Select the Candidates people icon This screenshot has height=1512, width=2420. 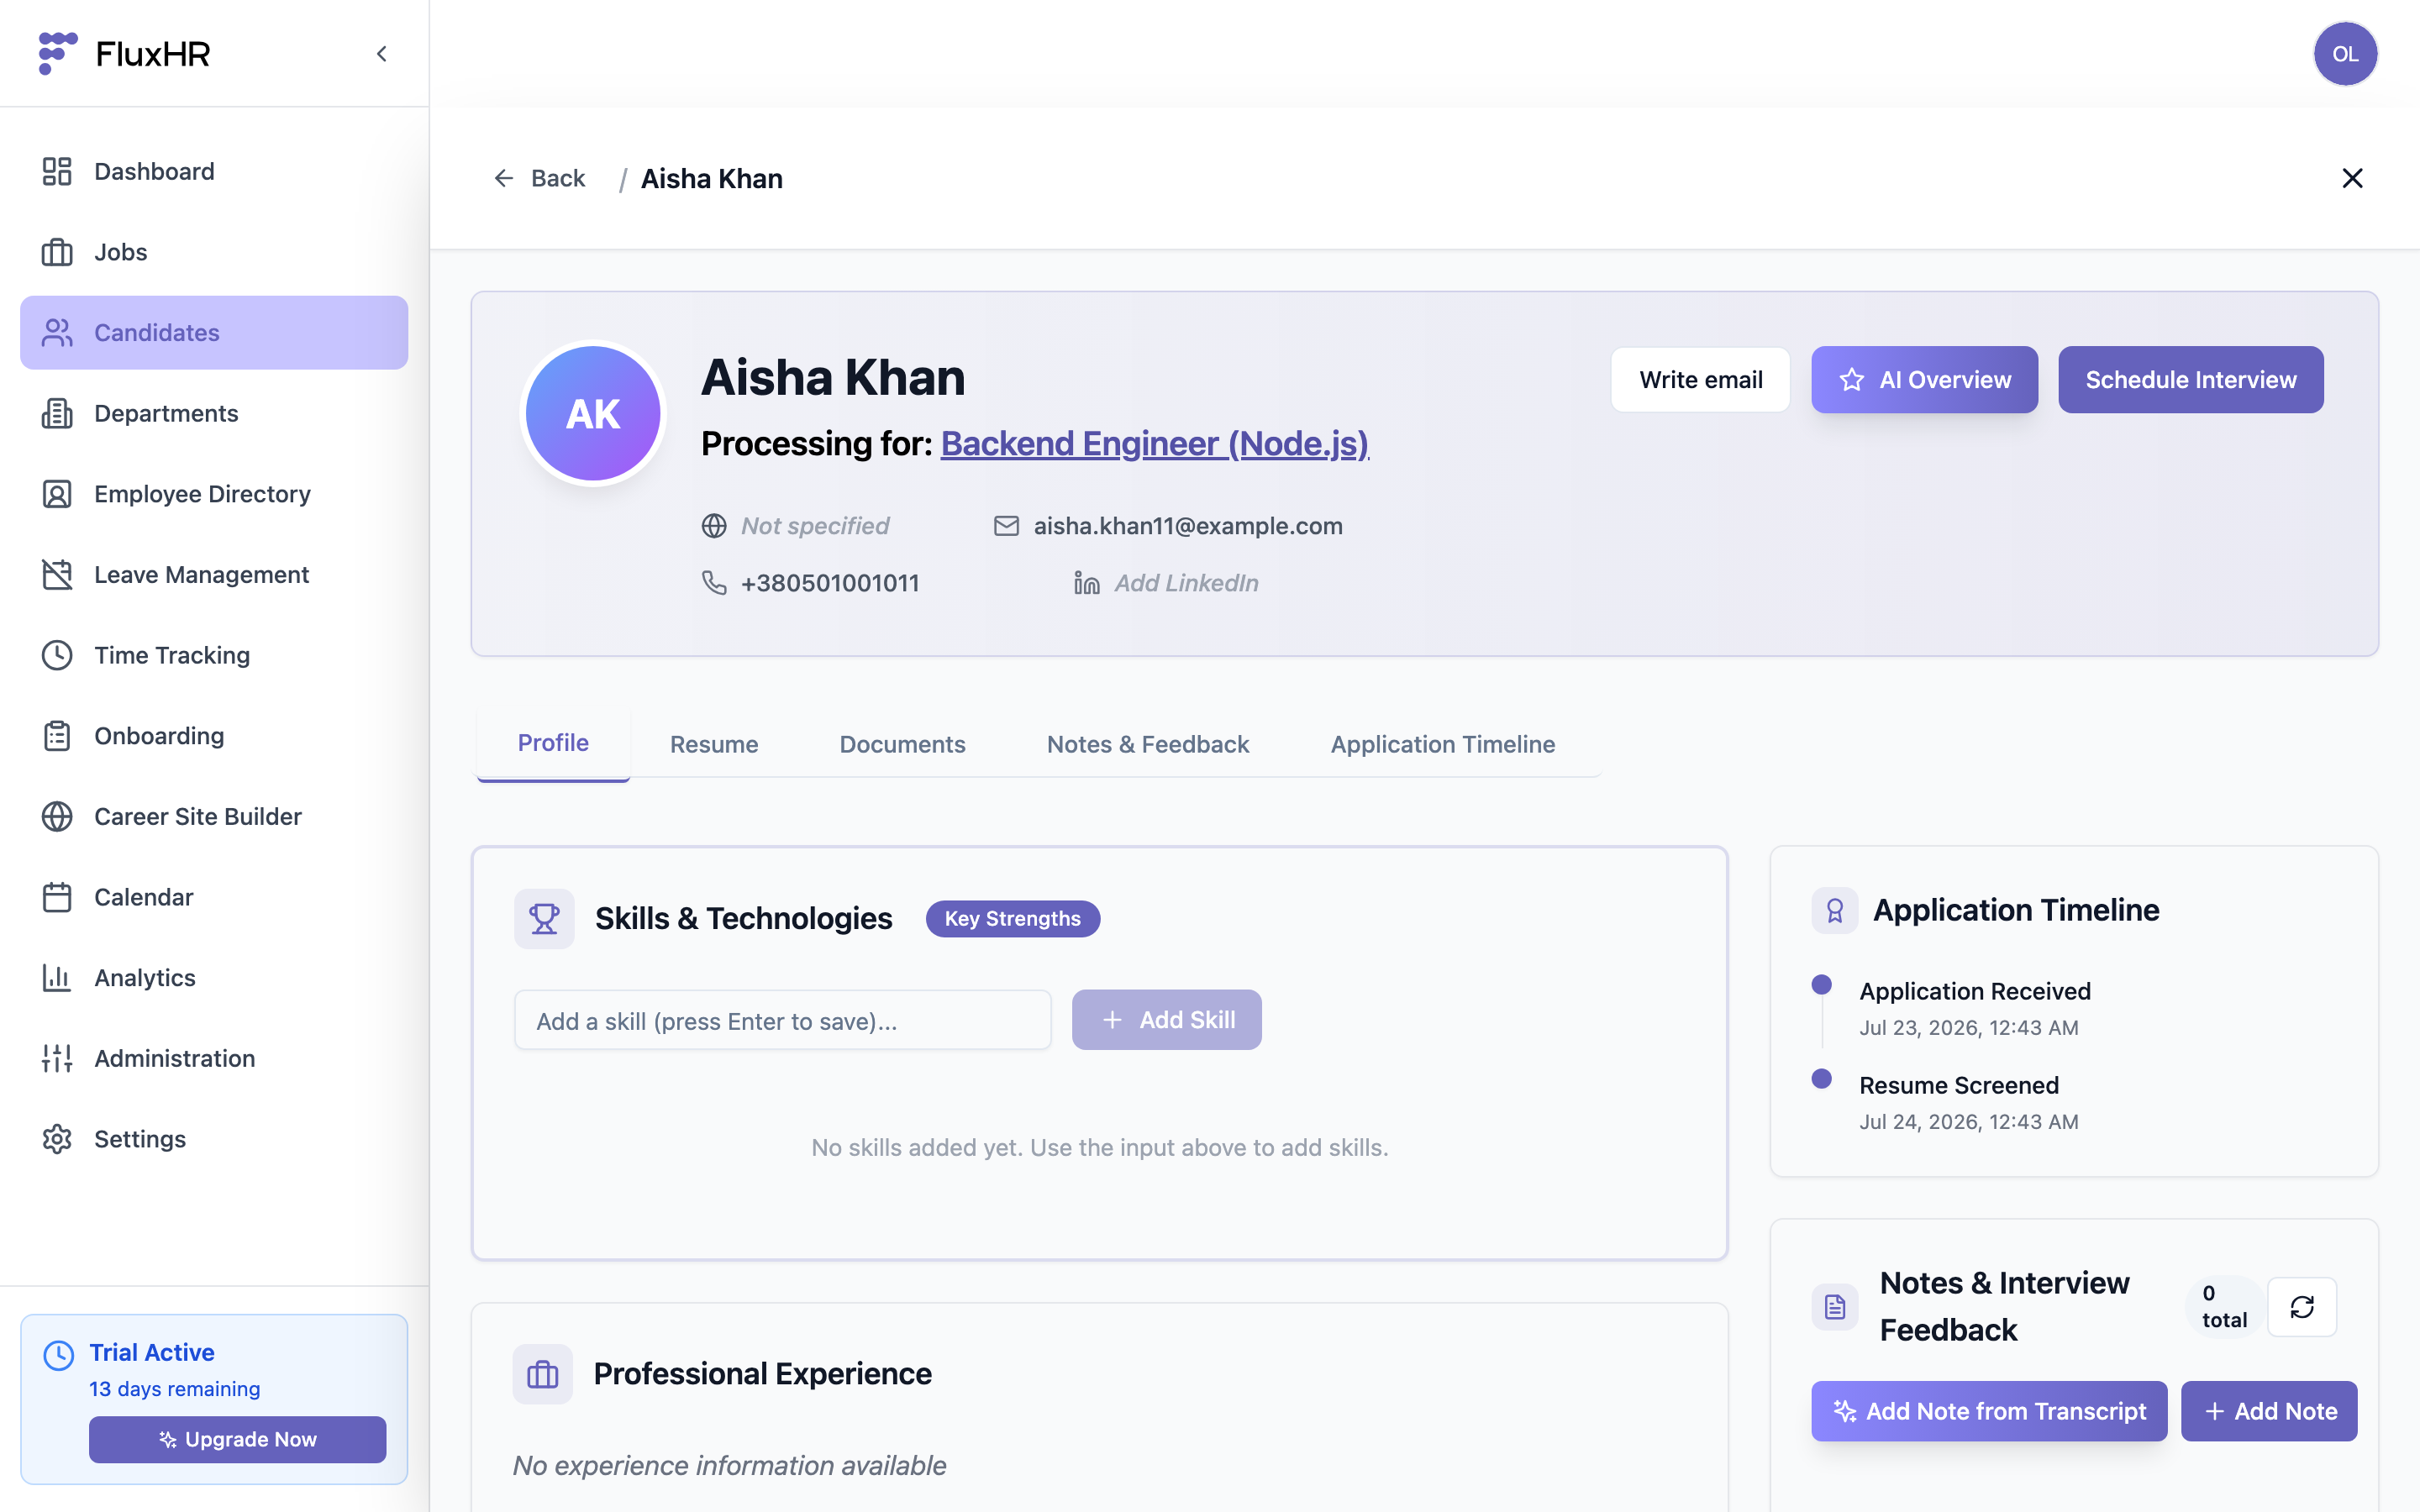click(x=57, y=333)
